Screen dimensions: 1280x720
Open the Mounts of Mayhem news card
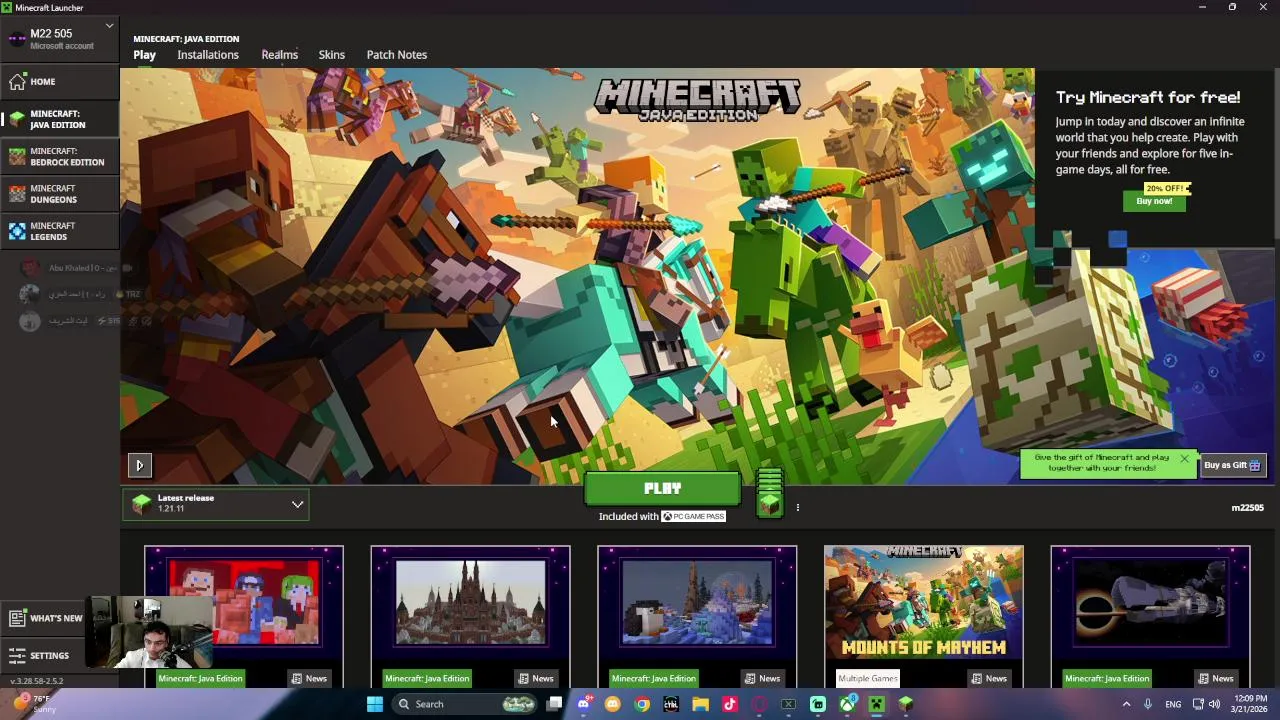923,616
